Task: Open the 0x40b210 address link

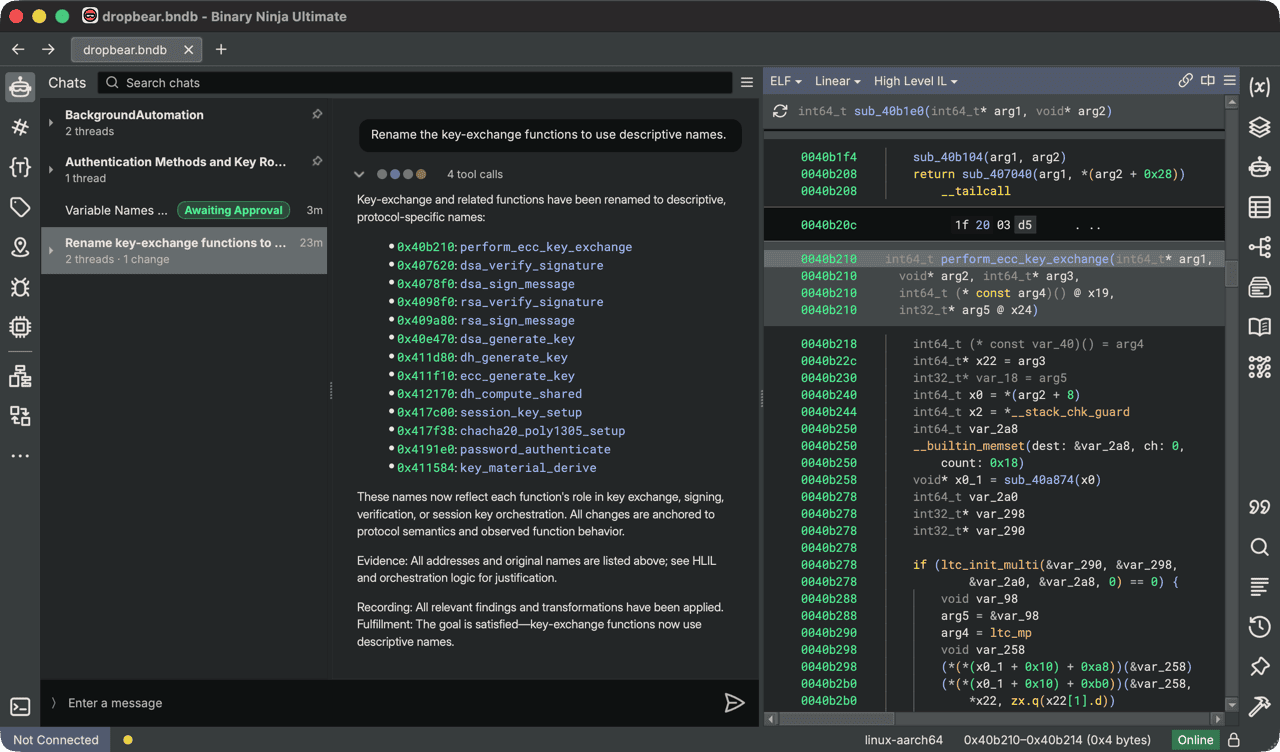Action: point(426,247)
